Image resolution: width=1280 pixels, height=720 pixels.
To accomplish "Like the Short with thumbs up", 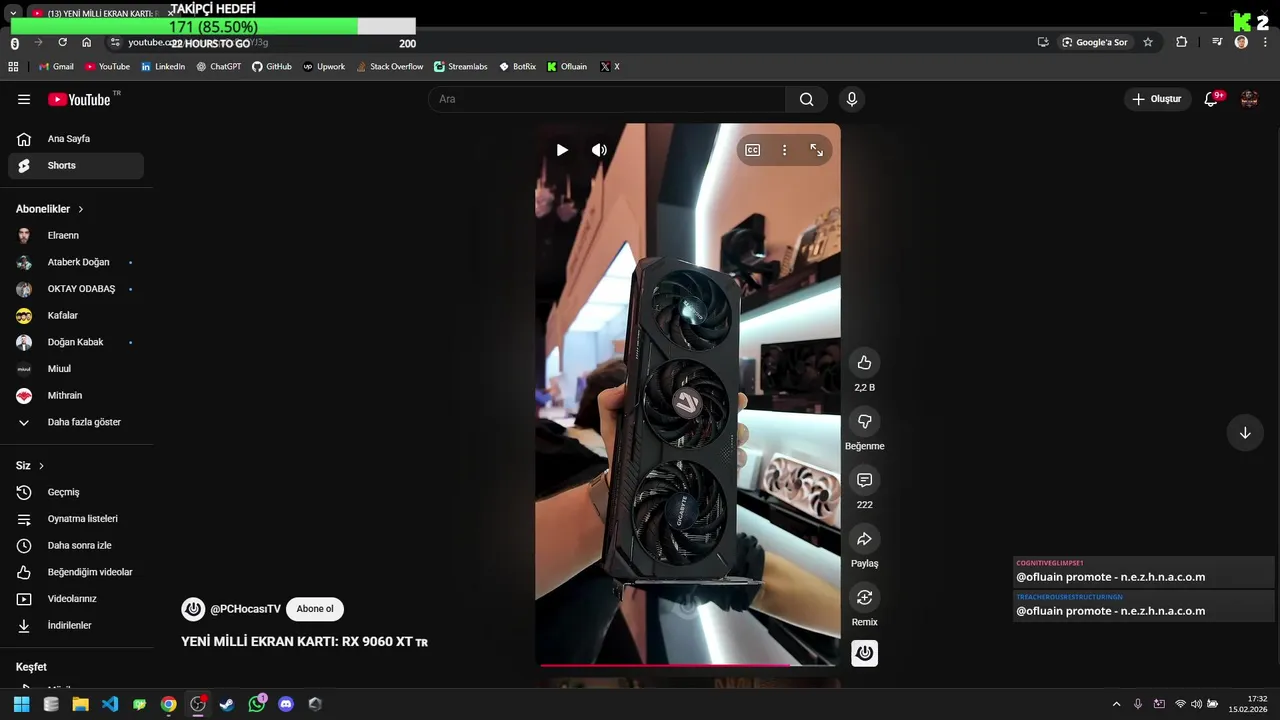I will click(x=865, y=363).
